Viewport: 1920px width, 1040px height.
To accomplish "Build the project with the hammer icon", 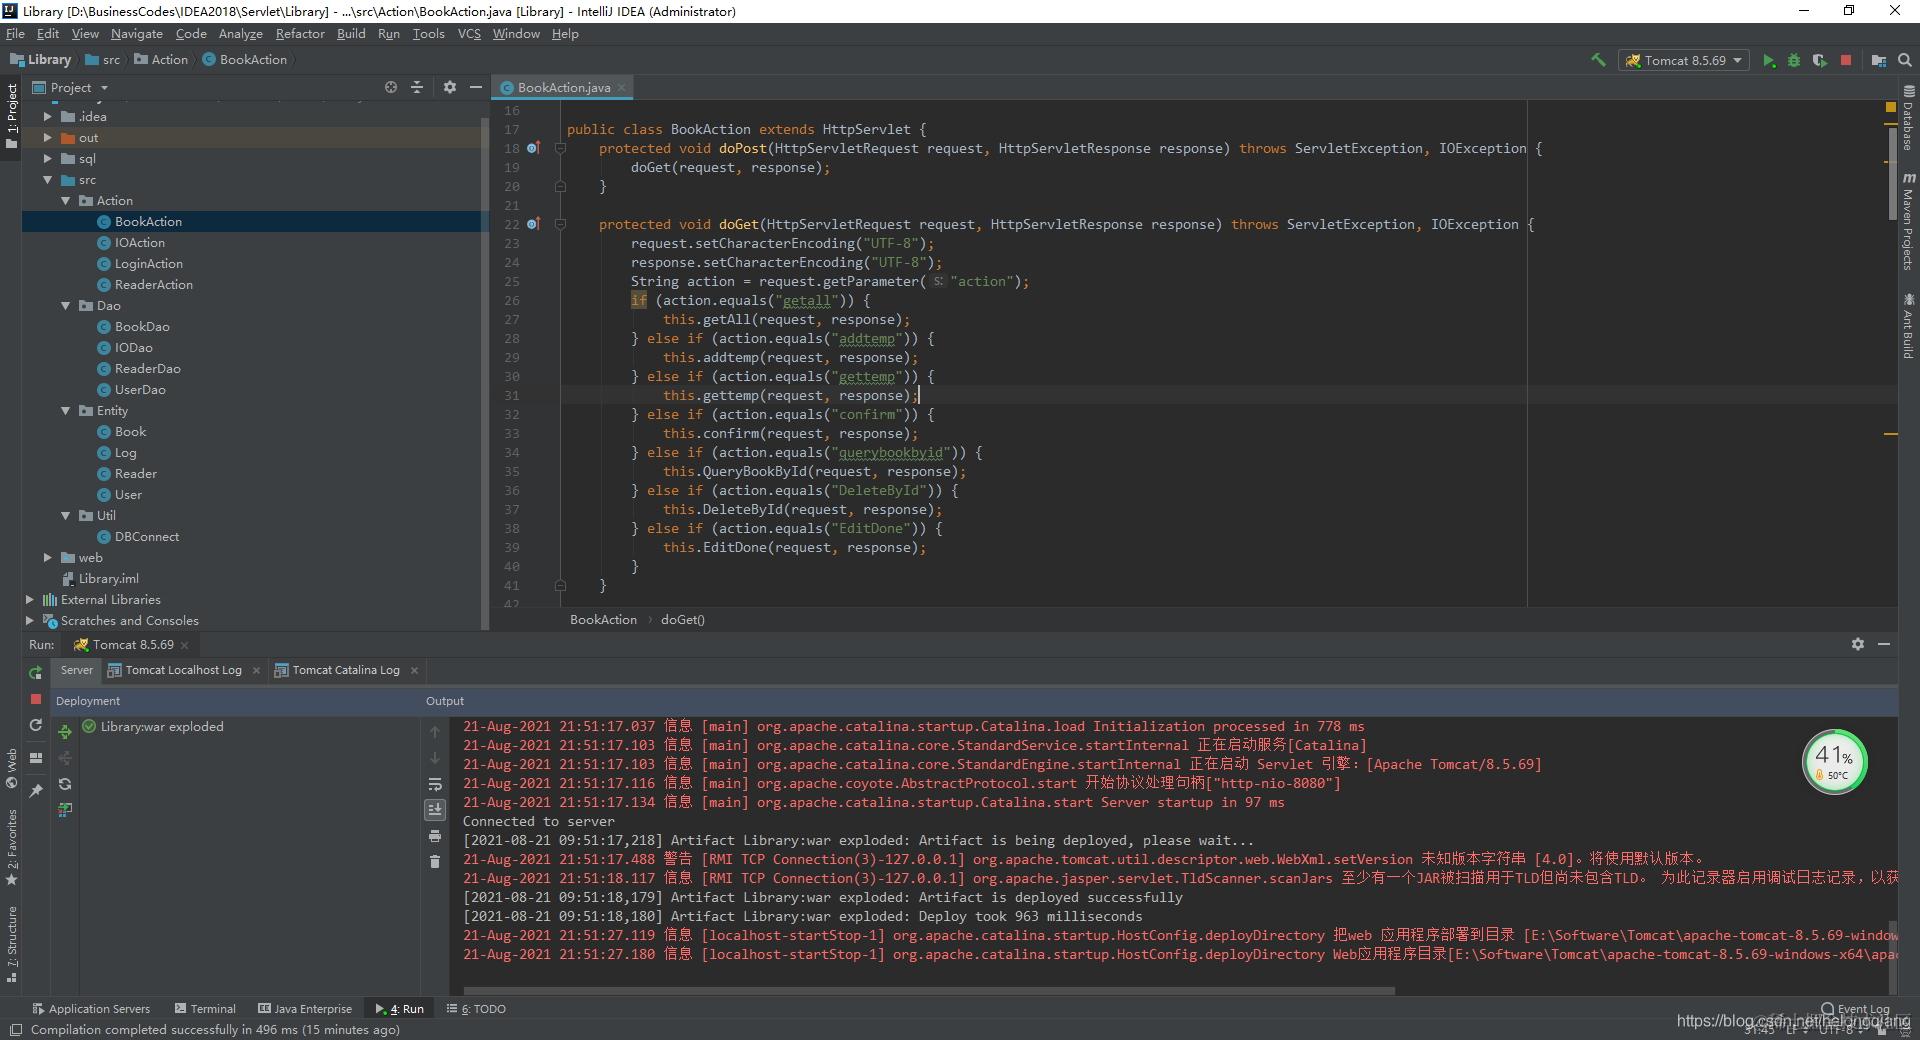I will pos(1598,60).
